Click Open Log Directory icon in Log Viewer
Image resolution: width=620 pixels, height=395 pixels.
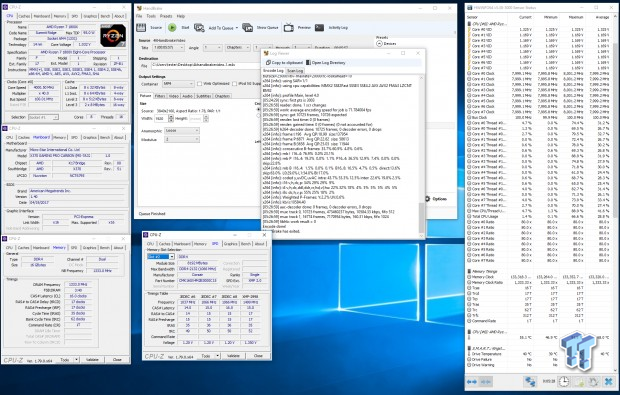pyautogui.click(x=308, y=62)
